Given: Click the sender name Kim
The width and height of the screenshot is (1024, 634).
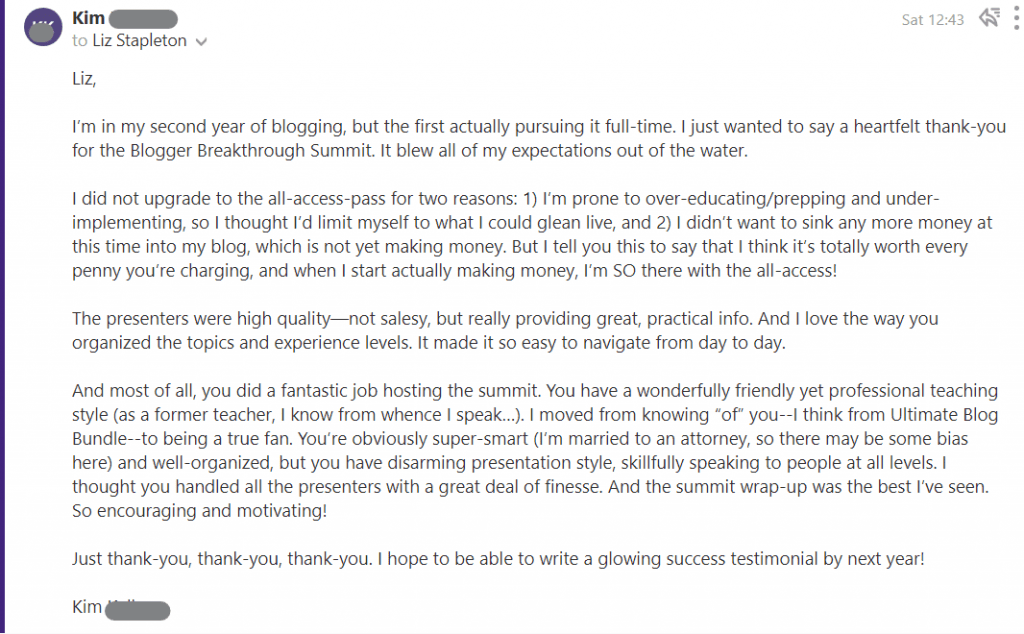Looking at the screenshot, I should (88, 18).
